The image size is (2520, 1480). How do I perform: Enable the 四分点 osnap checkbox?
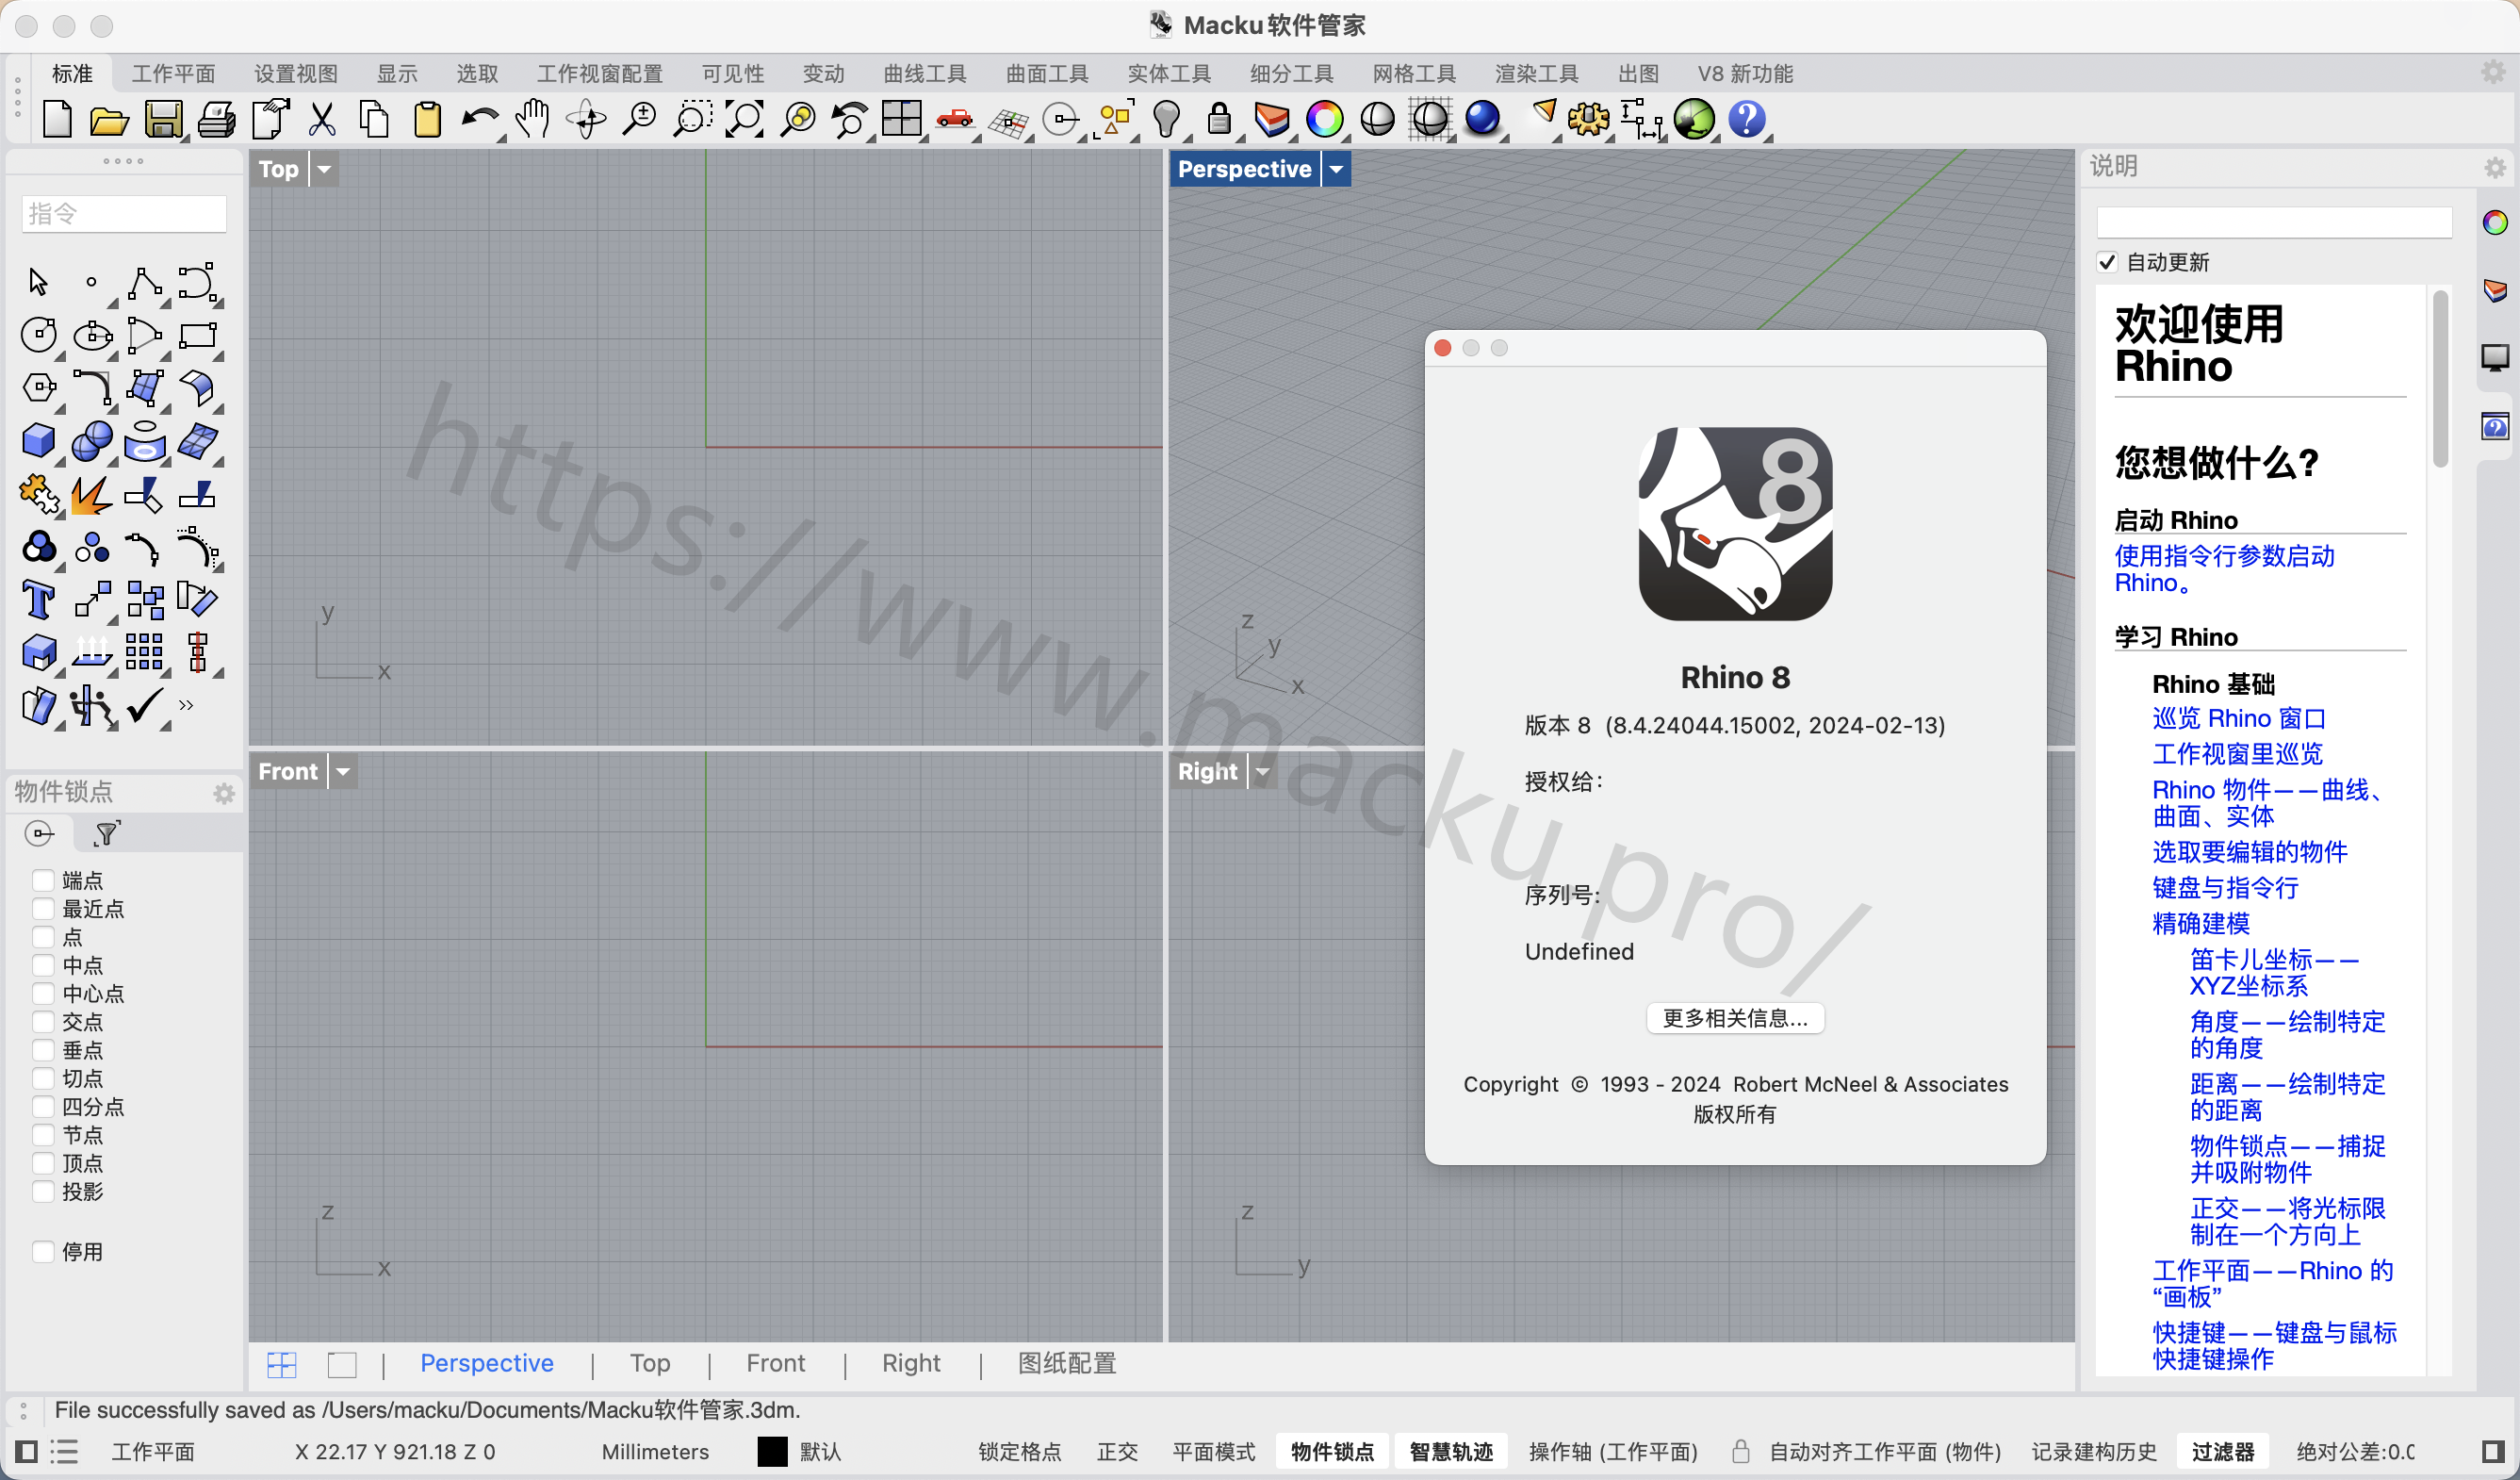point(43,1106)
